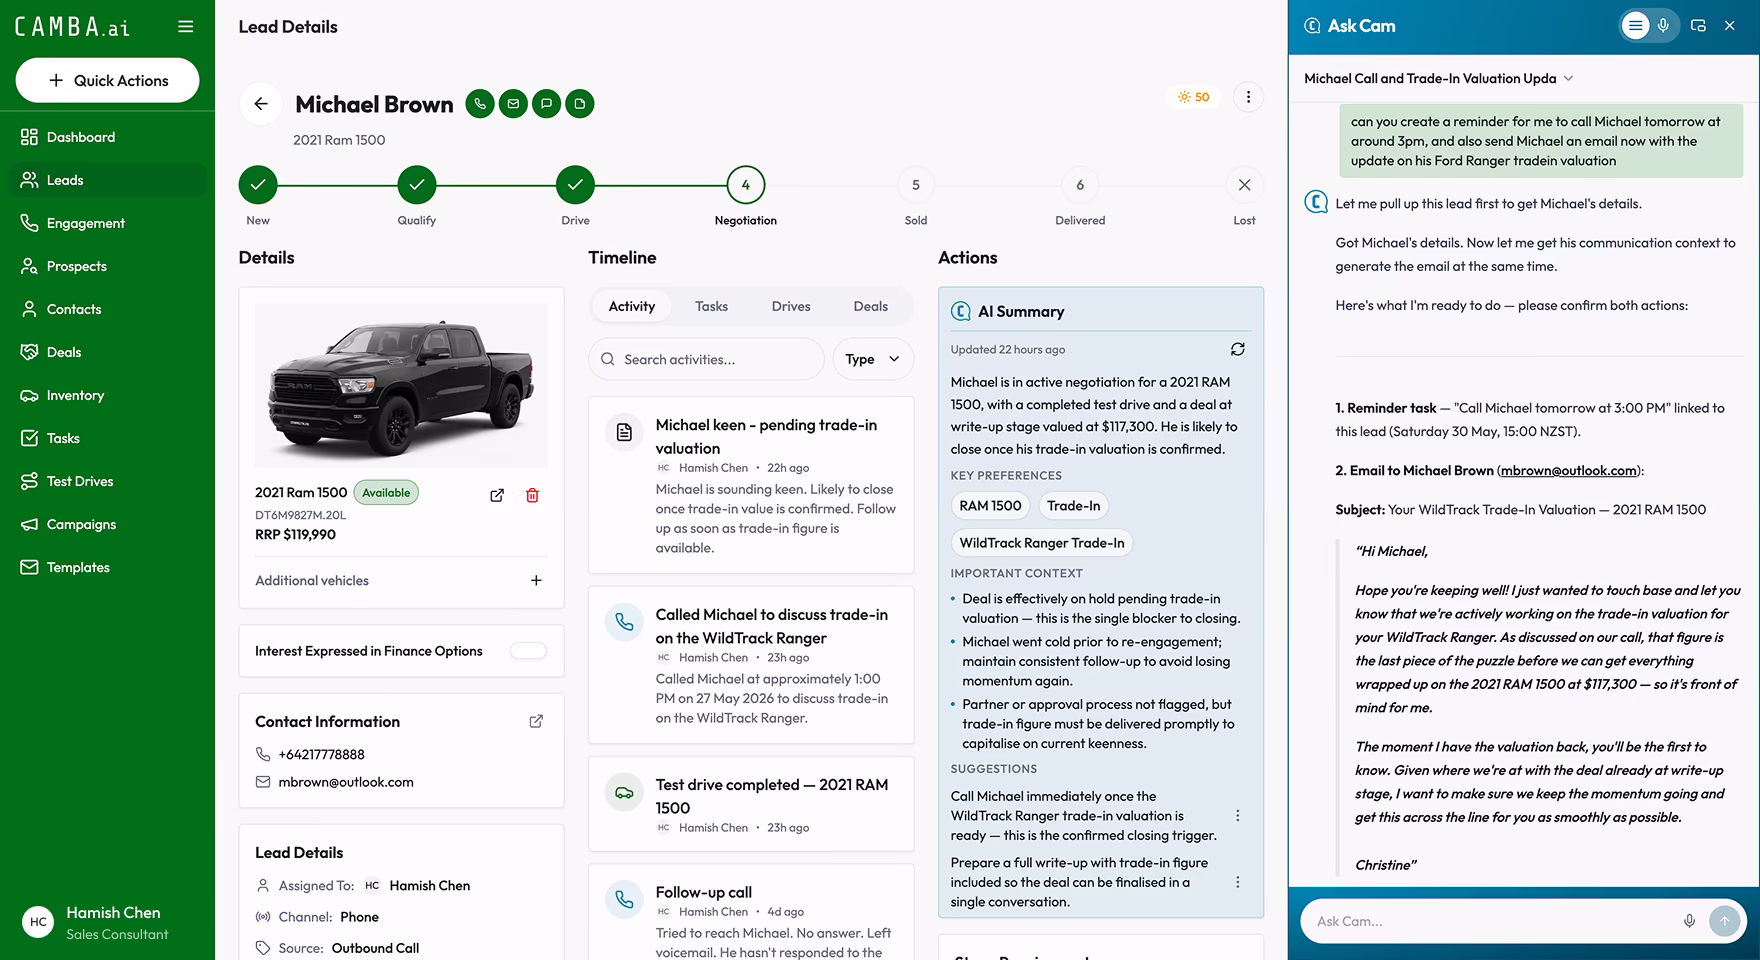This screenshot has width=1760, height=960.
Task: Click the WildTrack Ranger Trade-In chip
Action: (x=1041, y=543)
